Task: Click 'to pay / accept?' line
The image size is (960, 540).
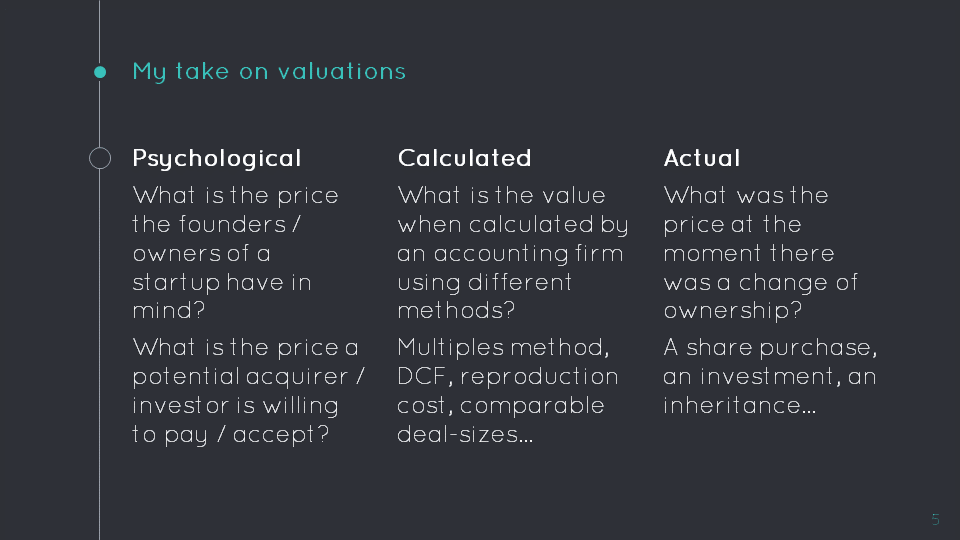Action: click(231, 435)
